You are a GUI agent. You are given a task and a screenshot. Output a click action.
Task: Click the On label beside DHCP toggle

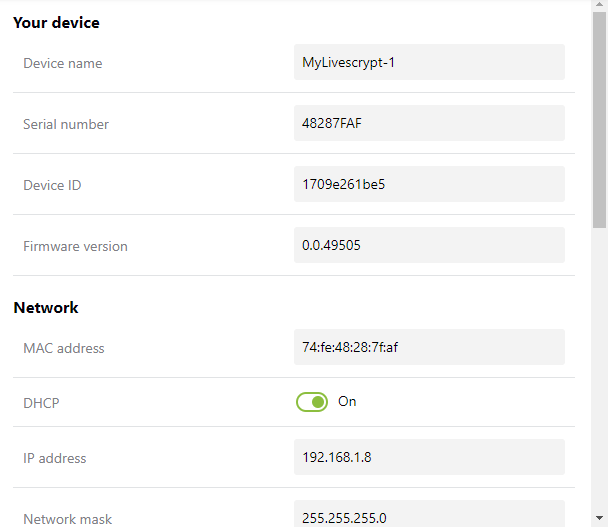click(x=347, y=402)
